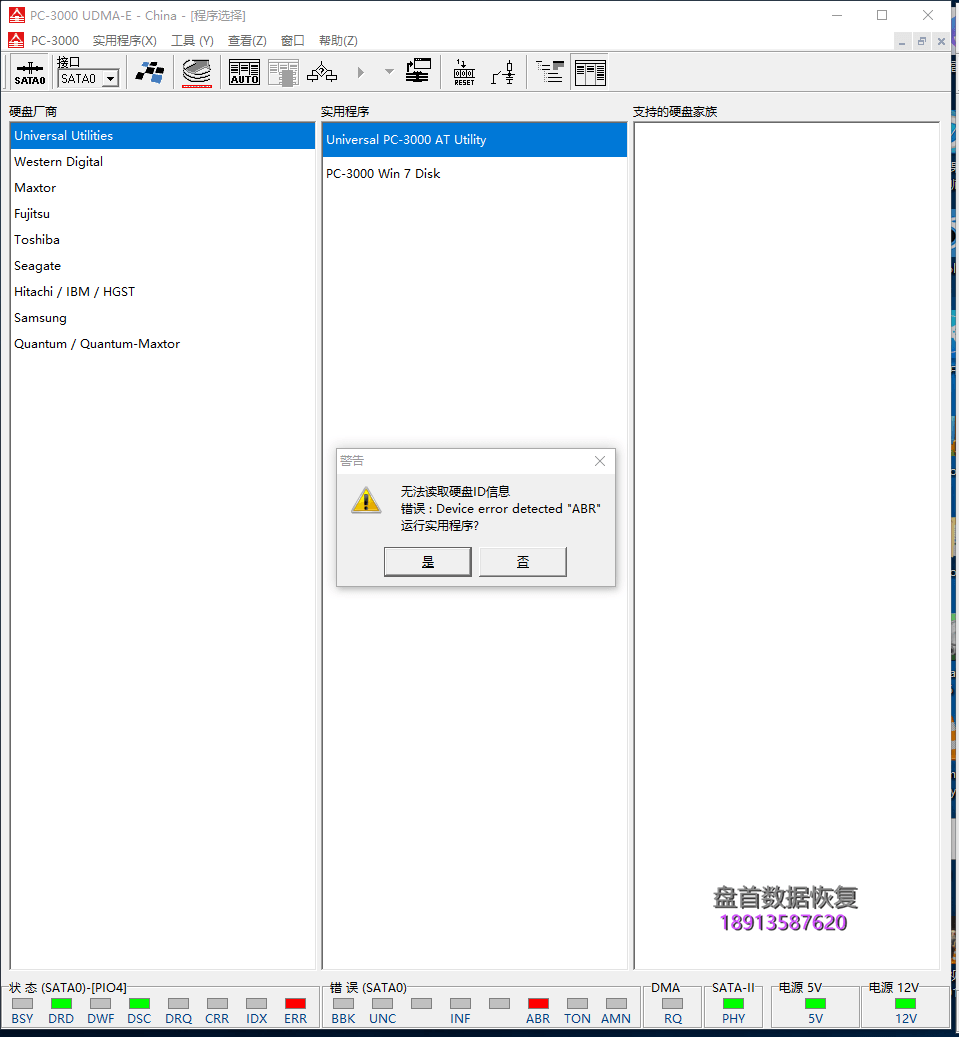Close the inner 程序选择 child window
This screenshot has width=959, height=1037.
(941, 42)
